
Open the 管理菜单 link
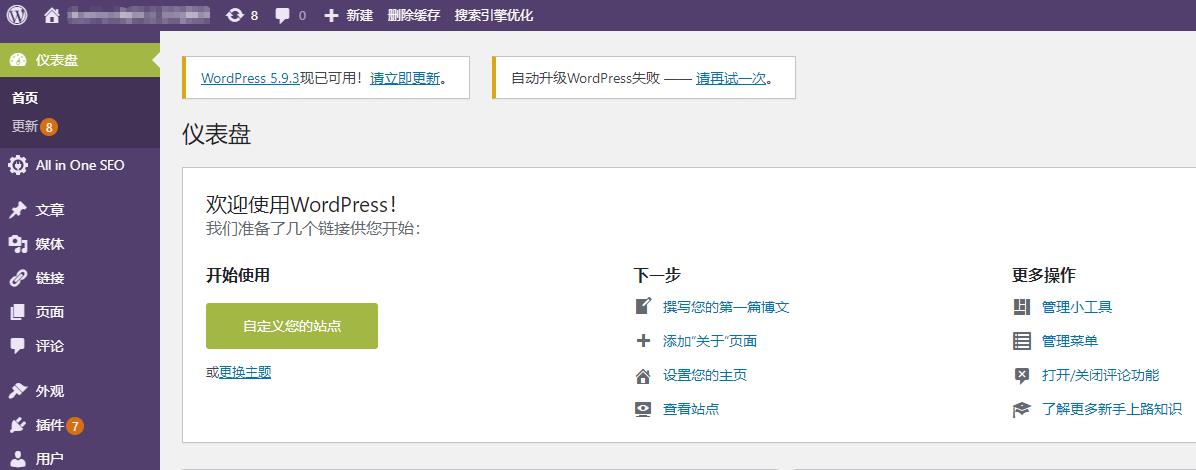[x=1069, y=341]
